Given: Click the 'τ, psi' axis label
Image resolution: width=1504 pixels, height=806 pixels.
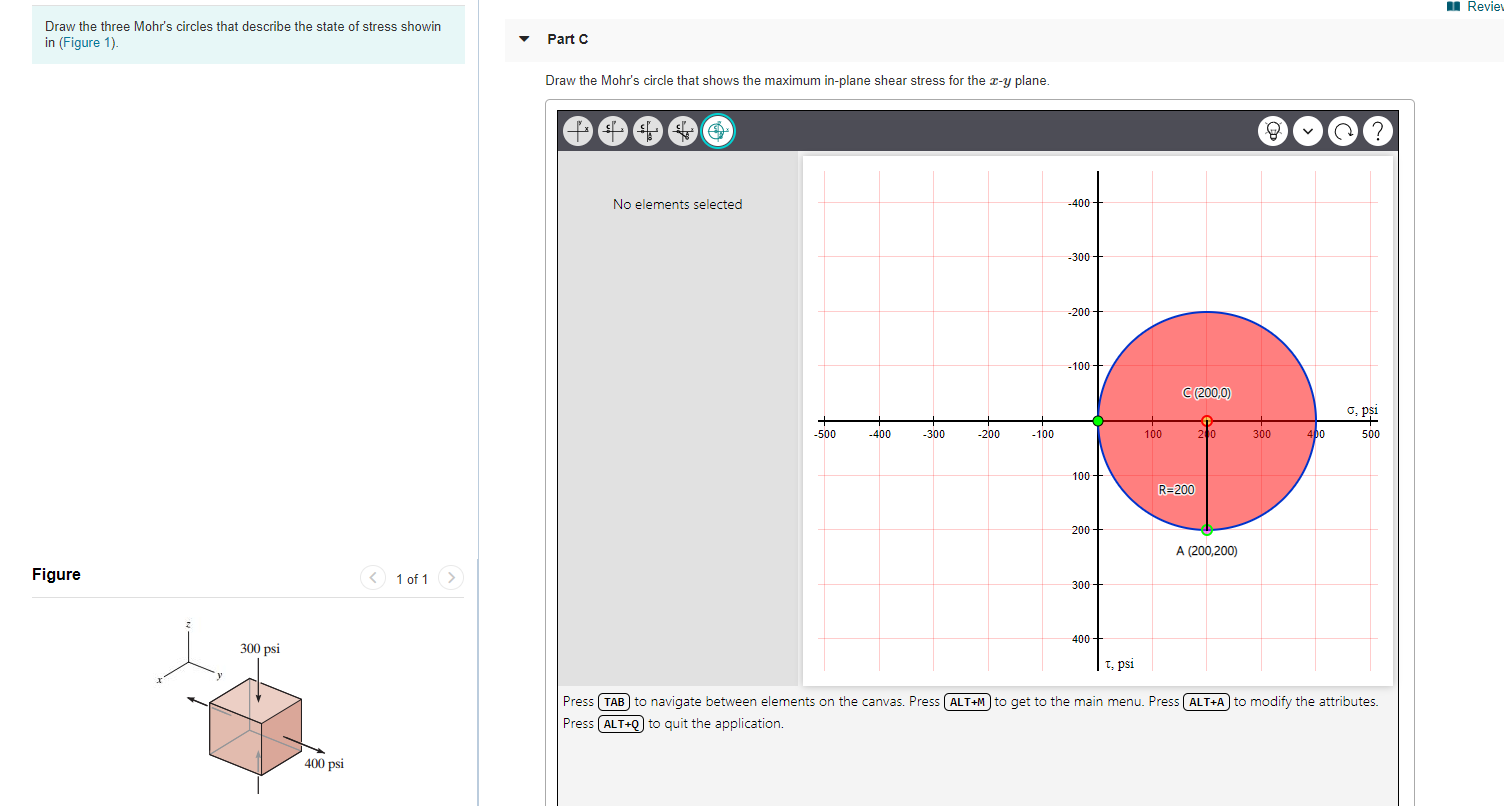Looking at the screenshot, I should pyautogui.click(x=1120, y=663).
